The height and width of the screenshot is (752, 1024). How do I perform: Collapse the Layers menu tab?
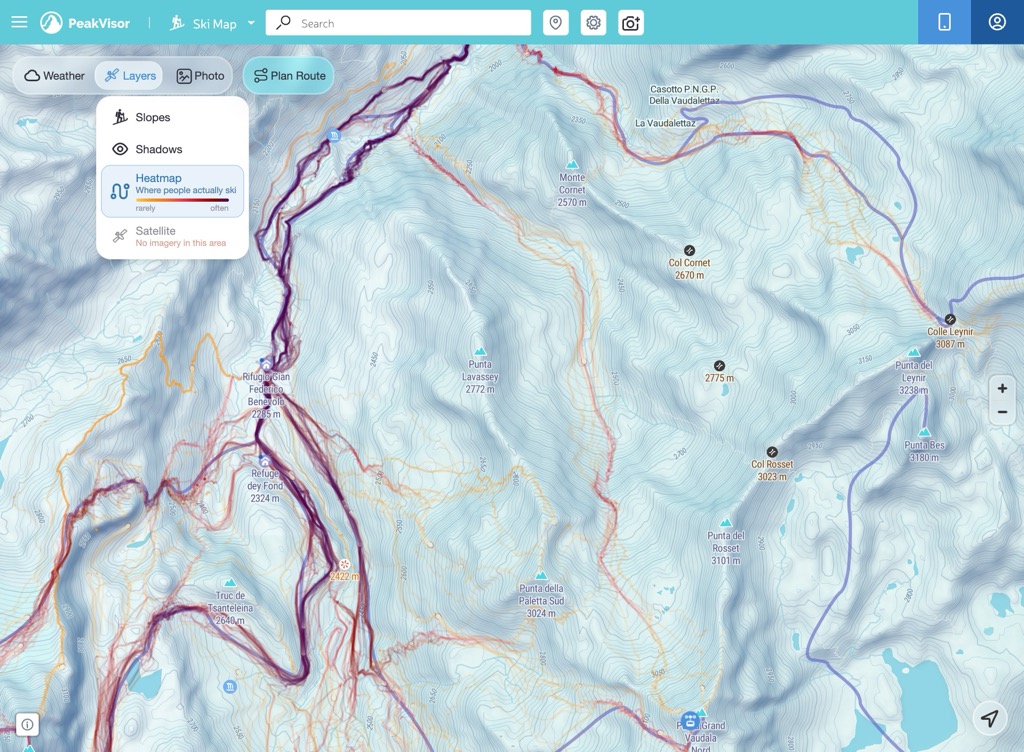point(130,76)
